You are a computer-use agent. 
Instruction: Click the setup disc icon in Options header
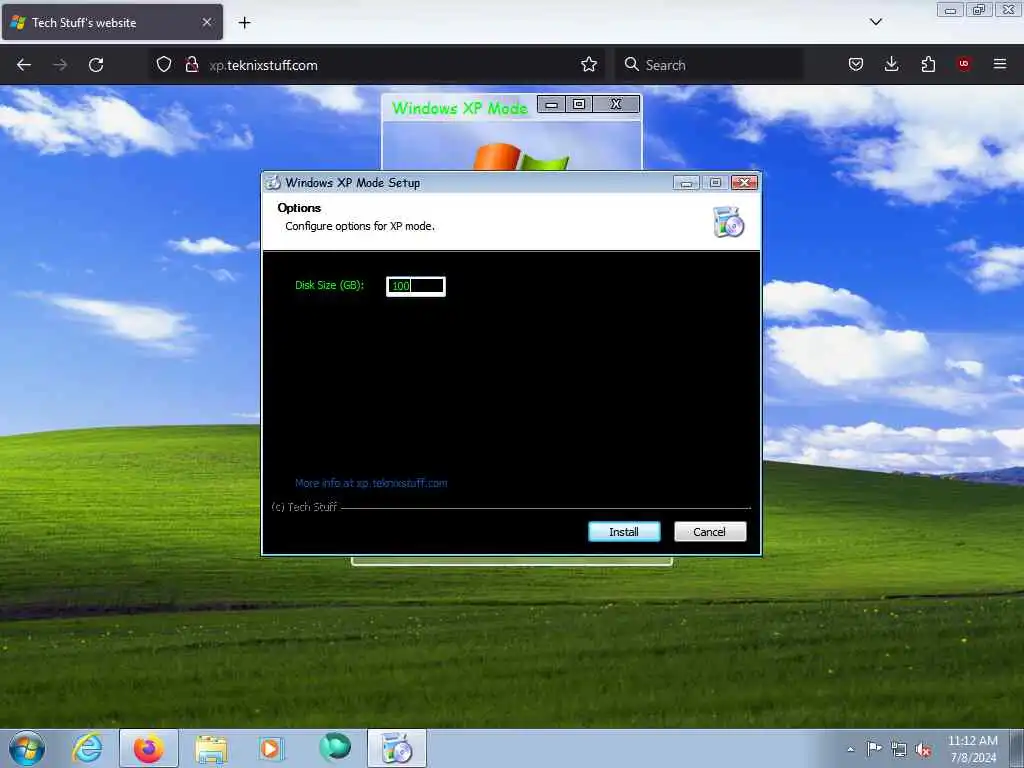[x=729, y=221]
